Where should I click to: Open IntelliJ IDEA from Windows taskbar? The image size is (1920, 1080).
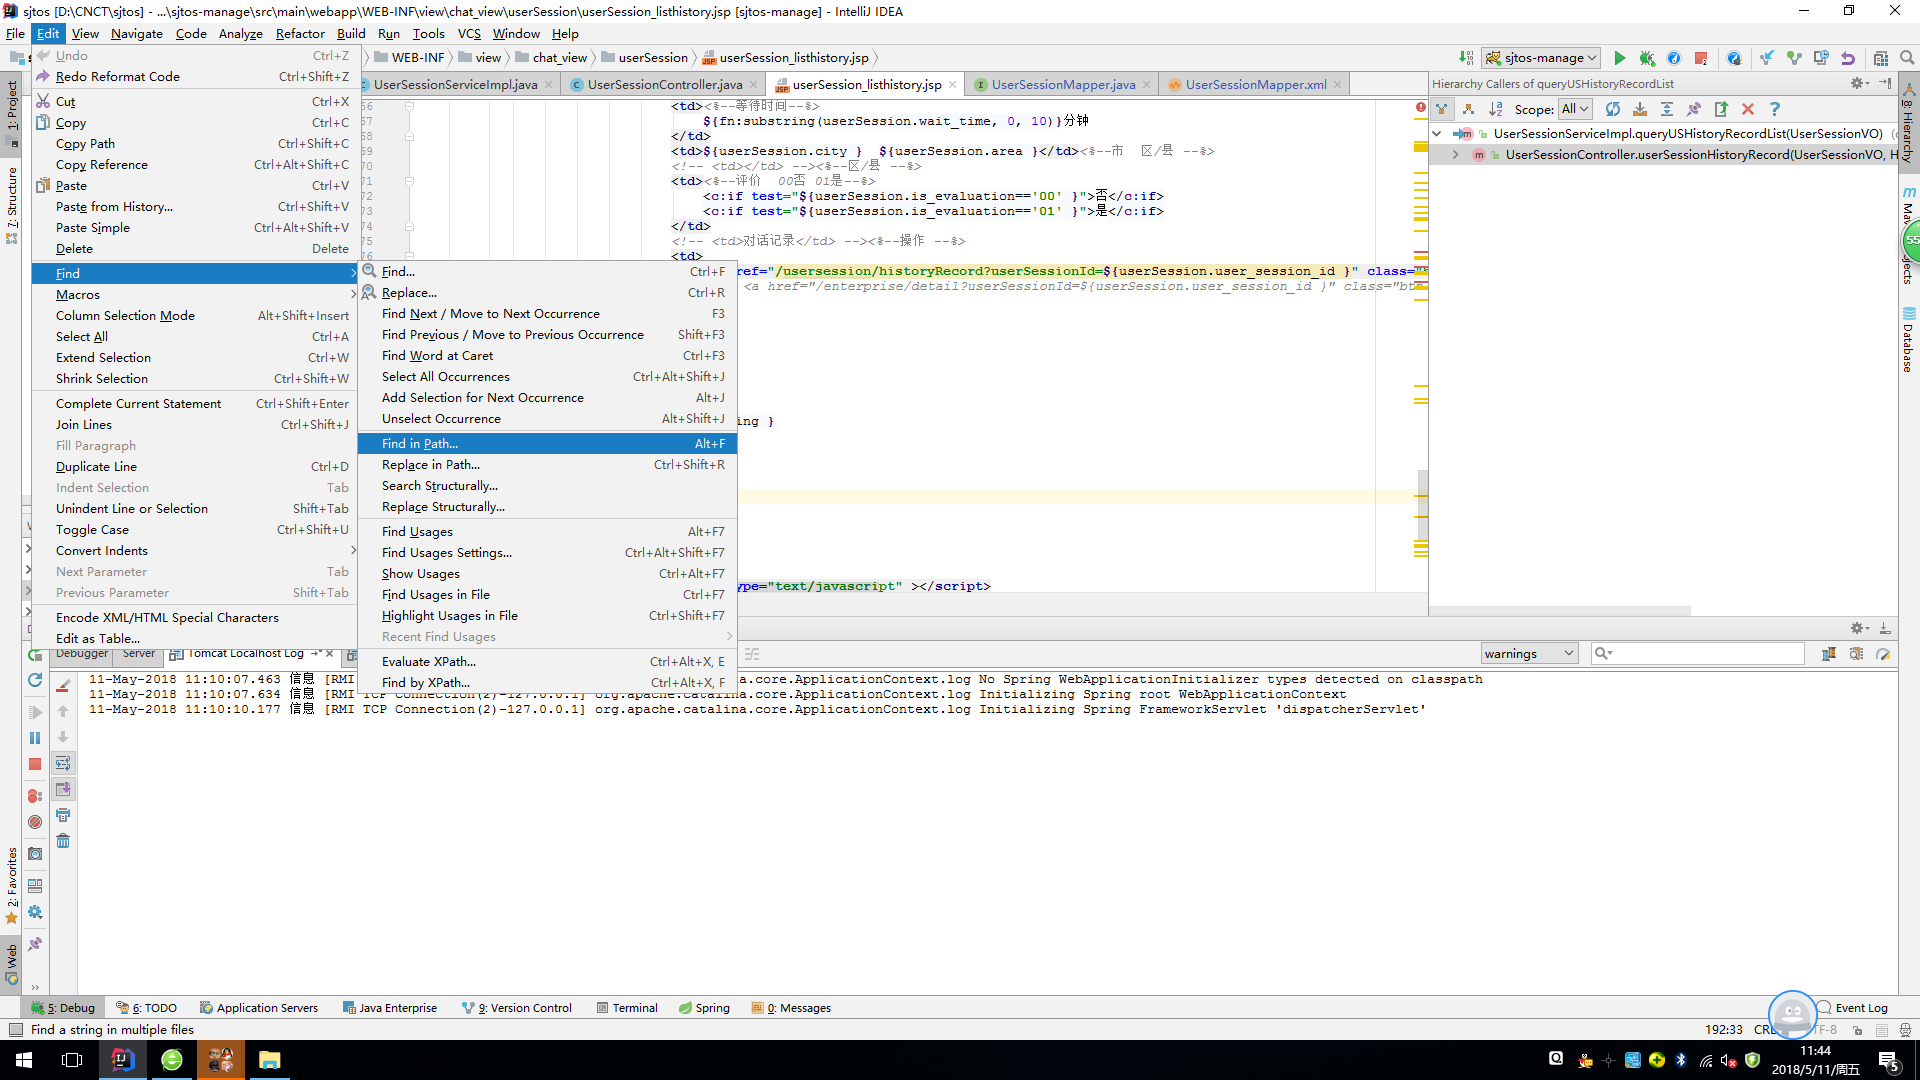click(122, 1060)
